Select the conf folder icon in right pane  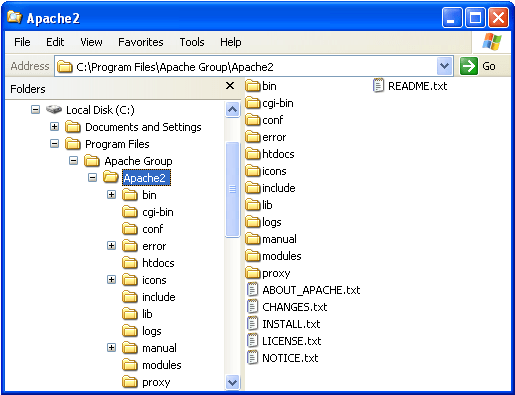[x=253, y=120]
